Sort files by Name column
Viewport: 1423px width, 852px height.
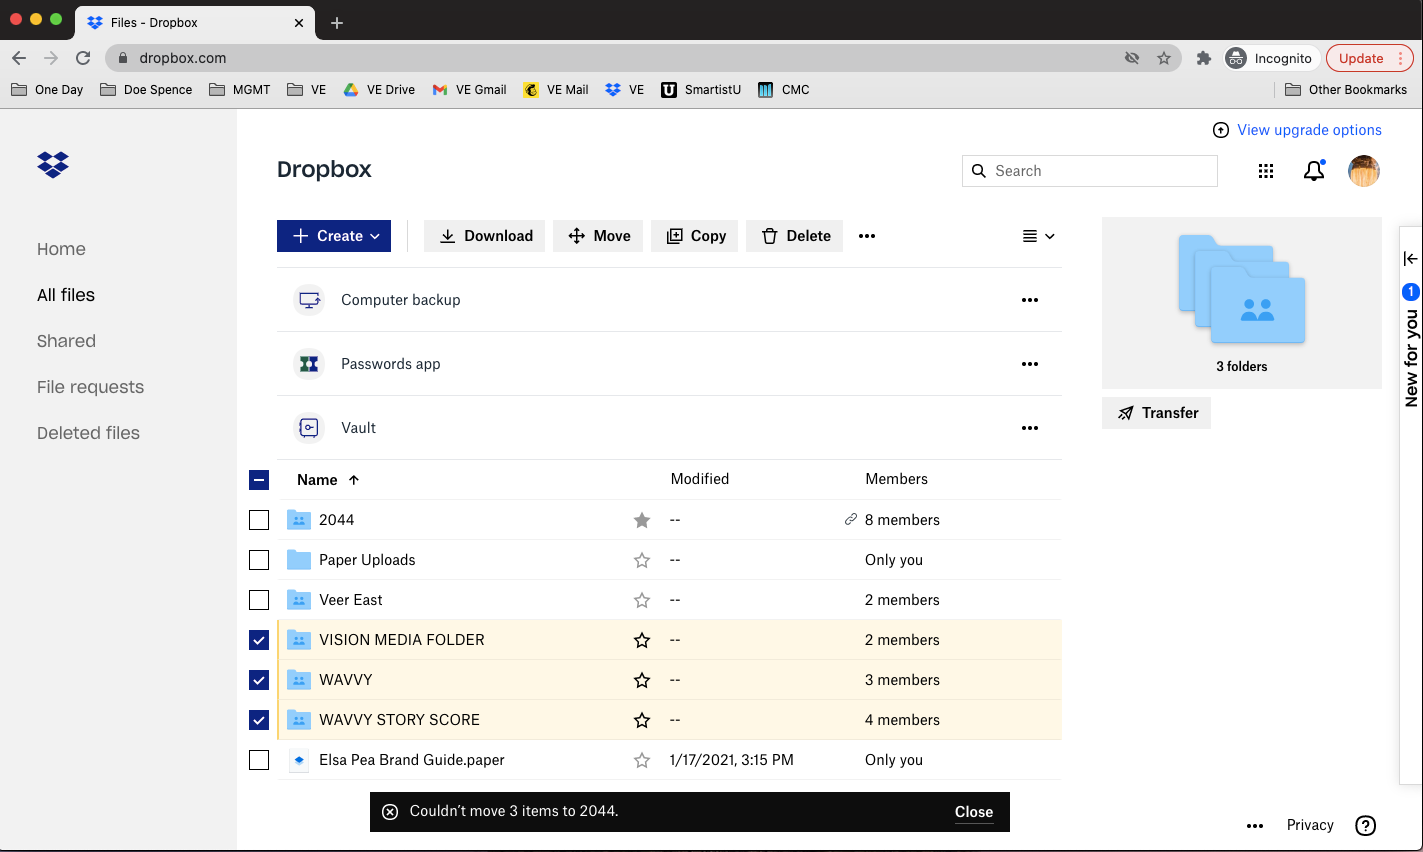(317, 480)
